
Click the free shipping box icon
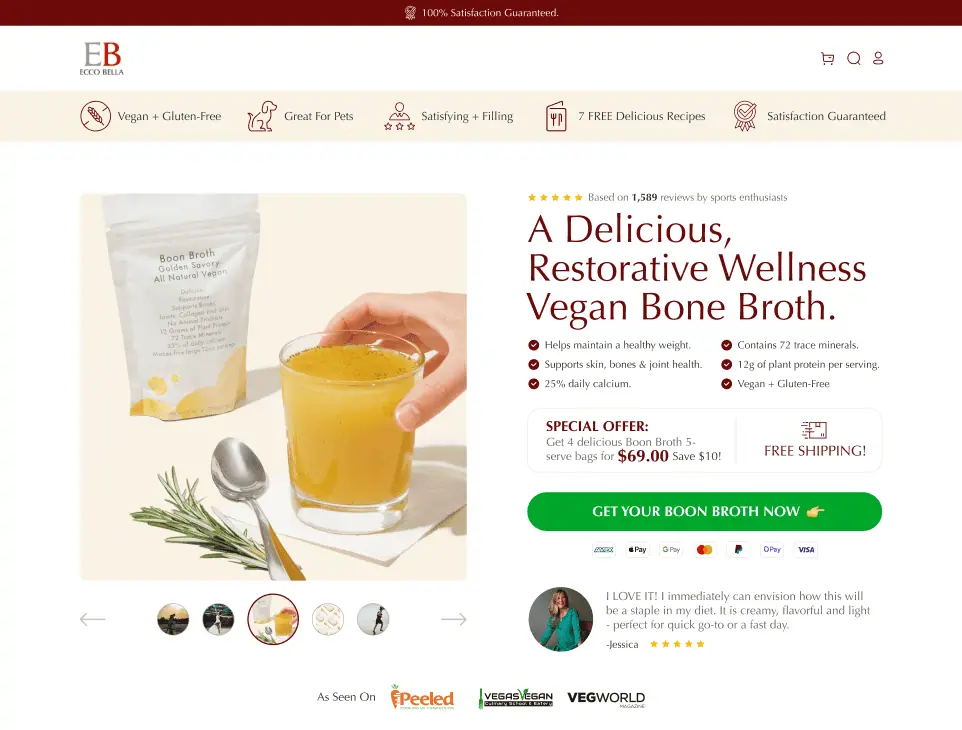[x=814, y=430]
